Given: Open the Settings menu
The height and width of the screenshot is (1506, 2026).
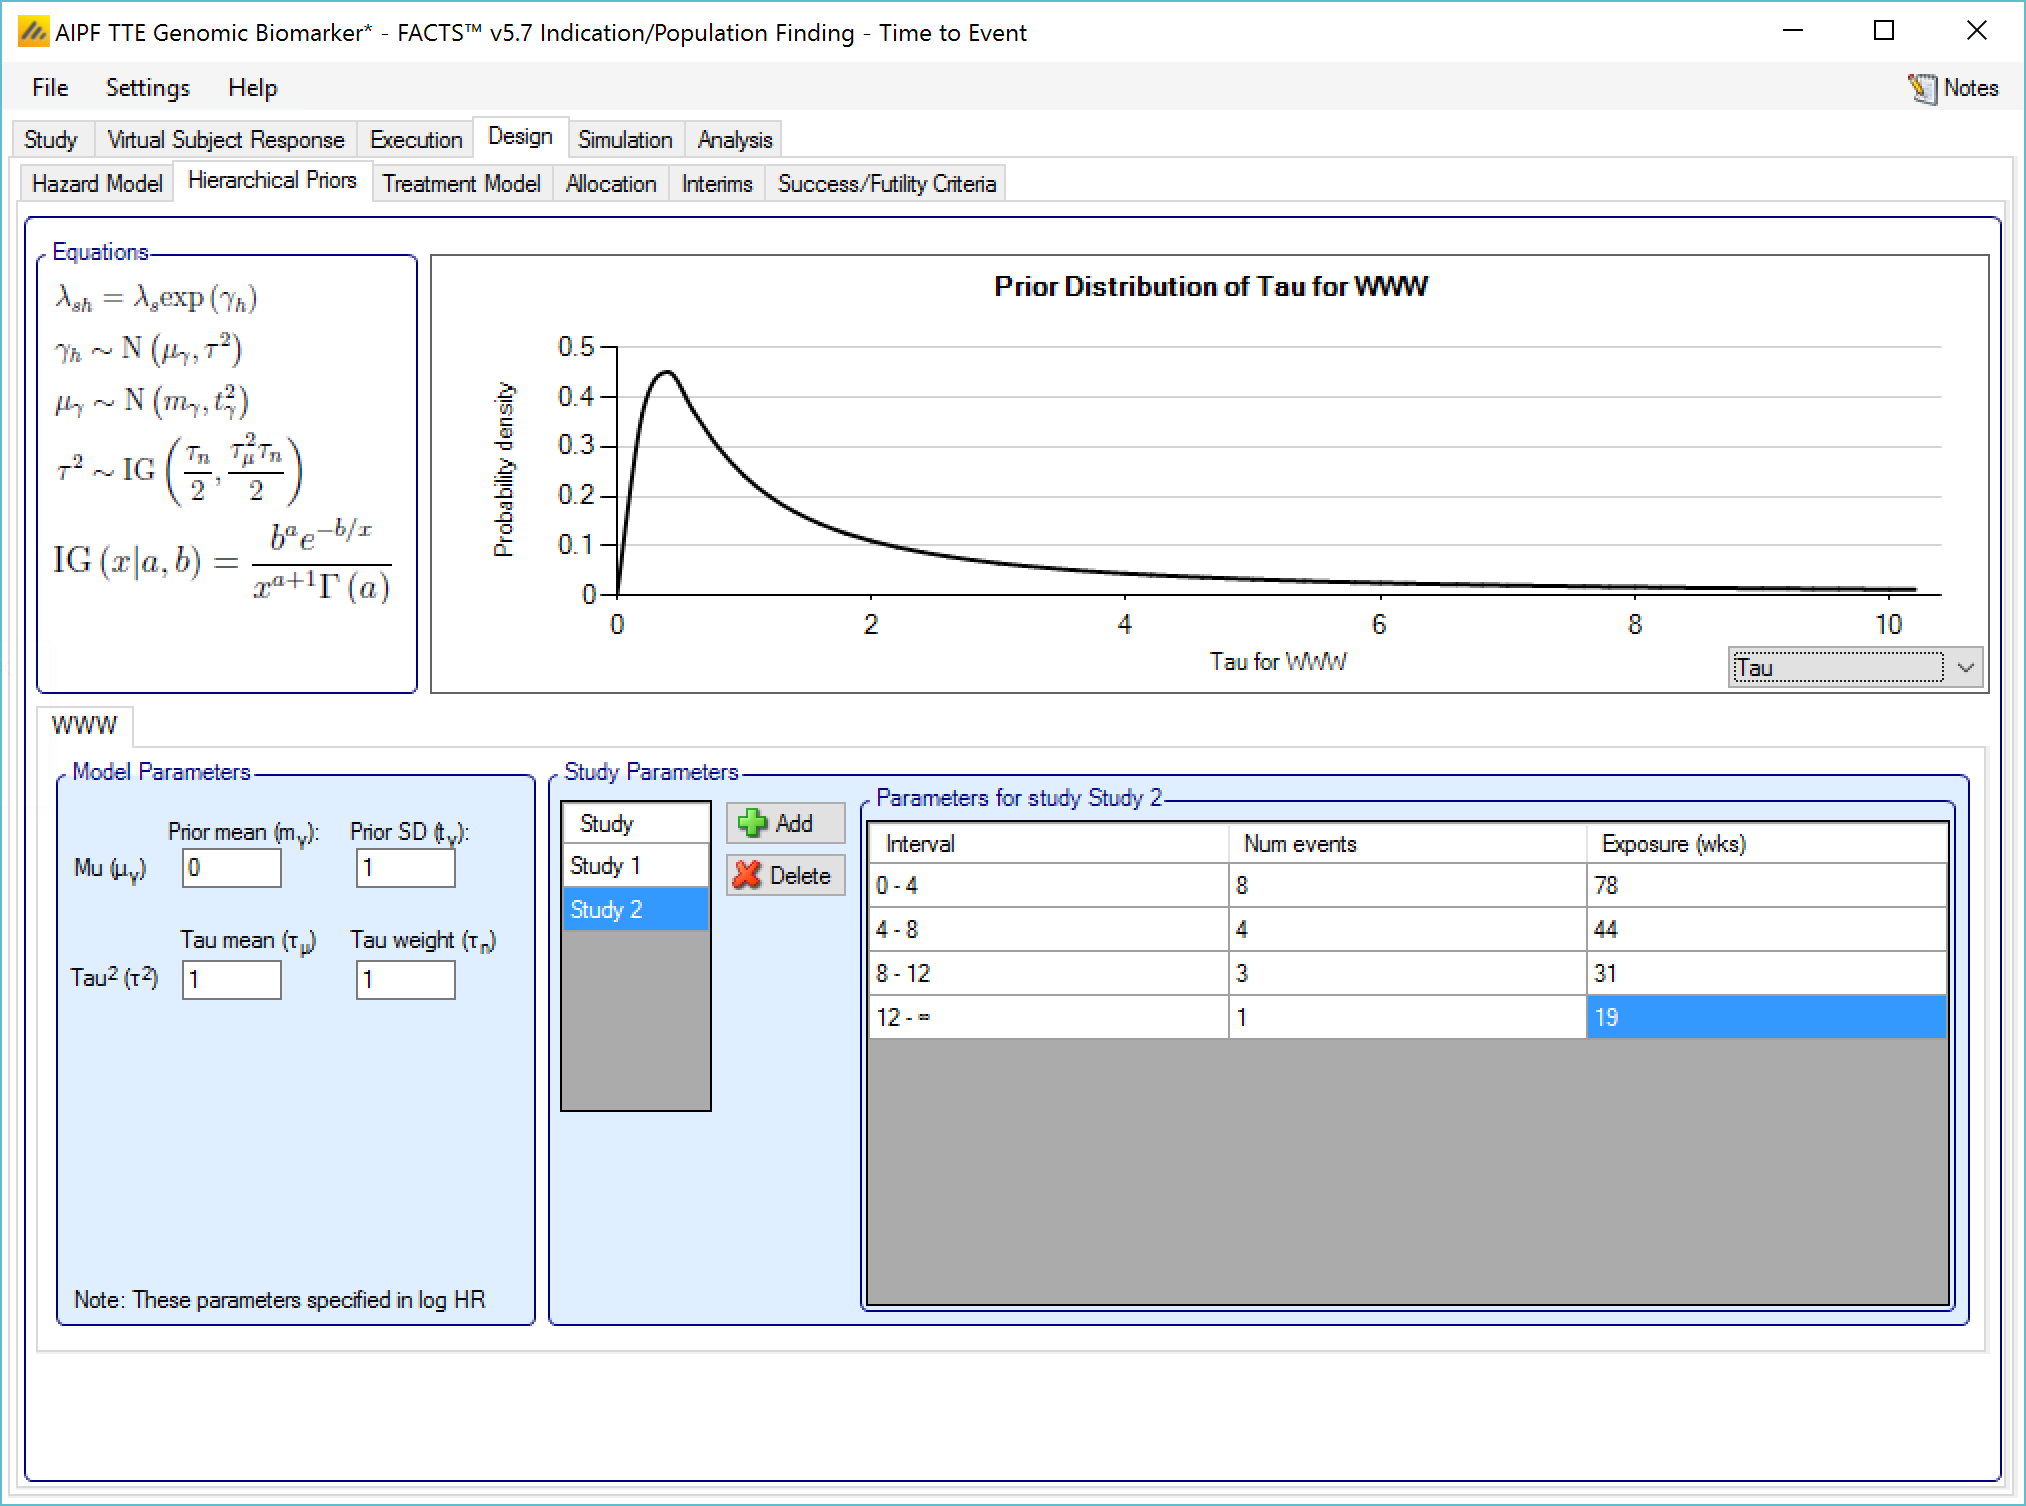Looking at the screenshot, I should pyautogui.click(x=148, y=88).
